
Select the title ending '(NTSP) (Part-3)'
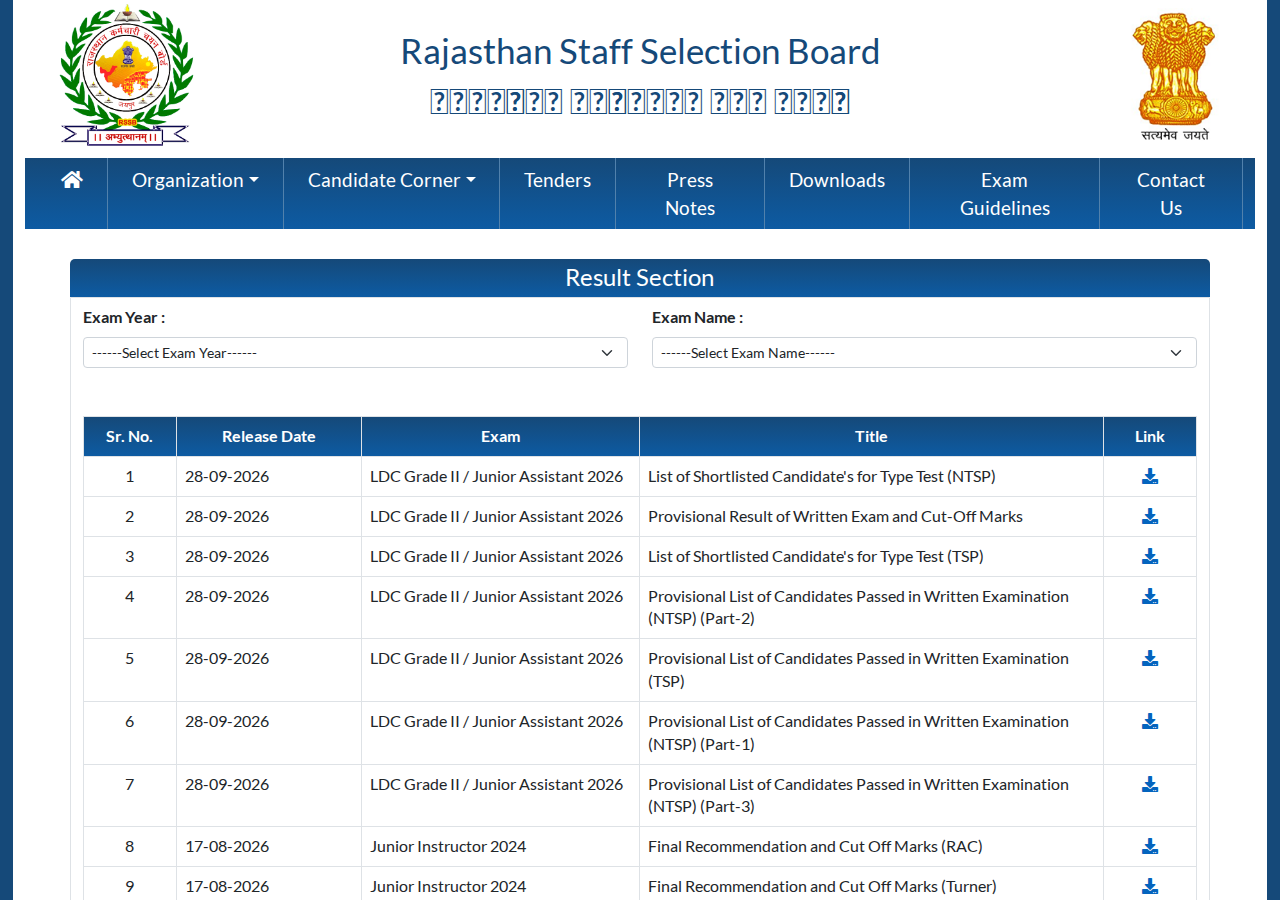pos(858,795)
